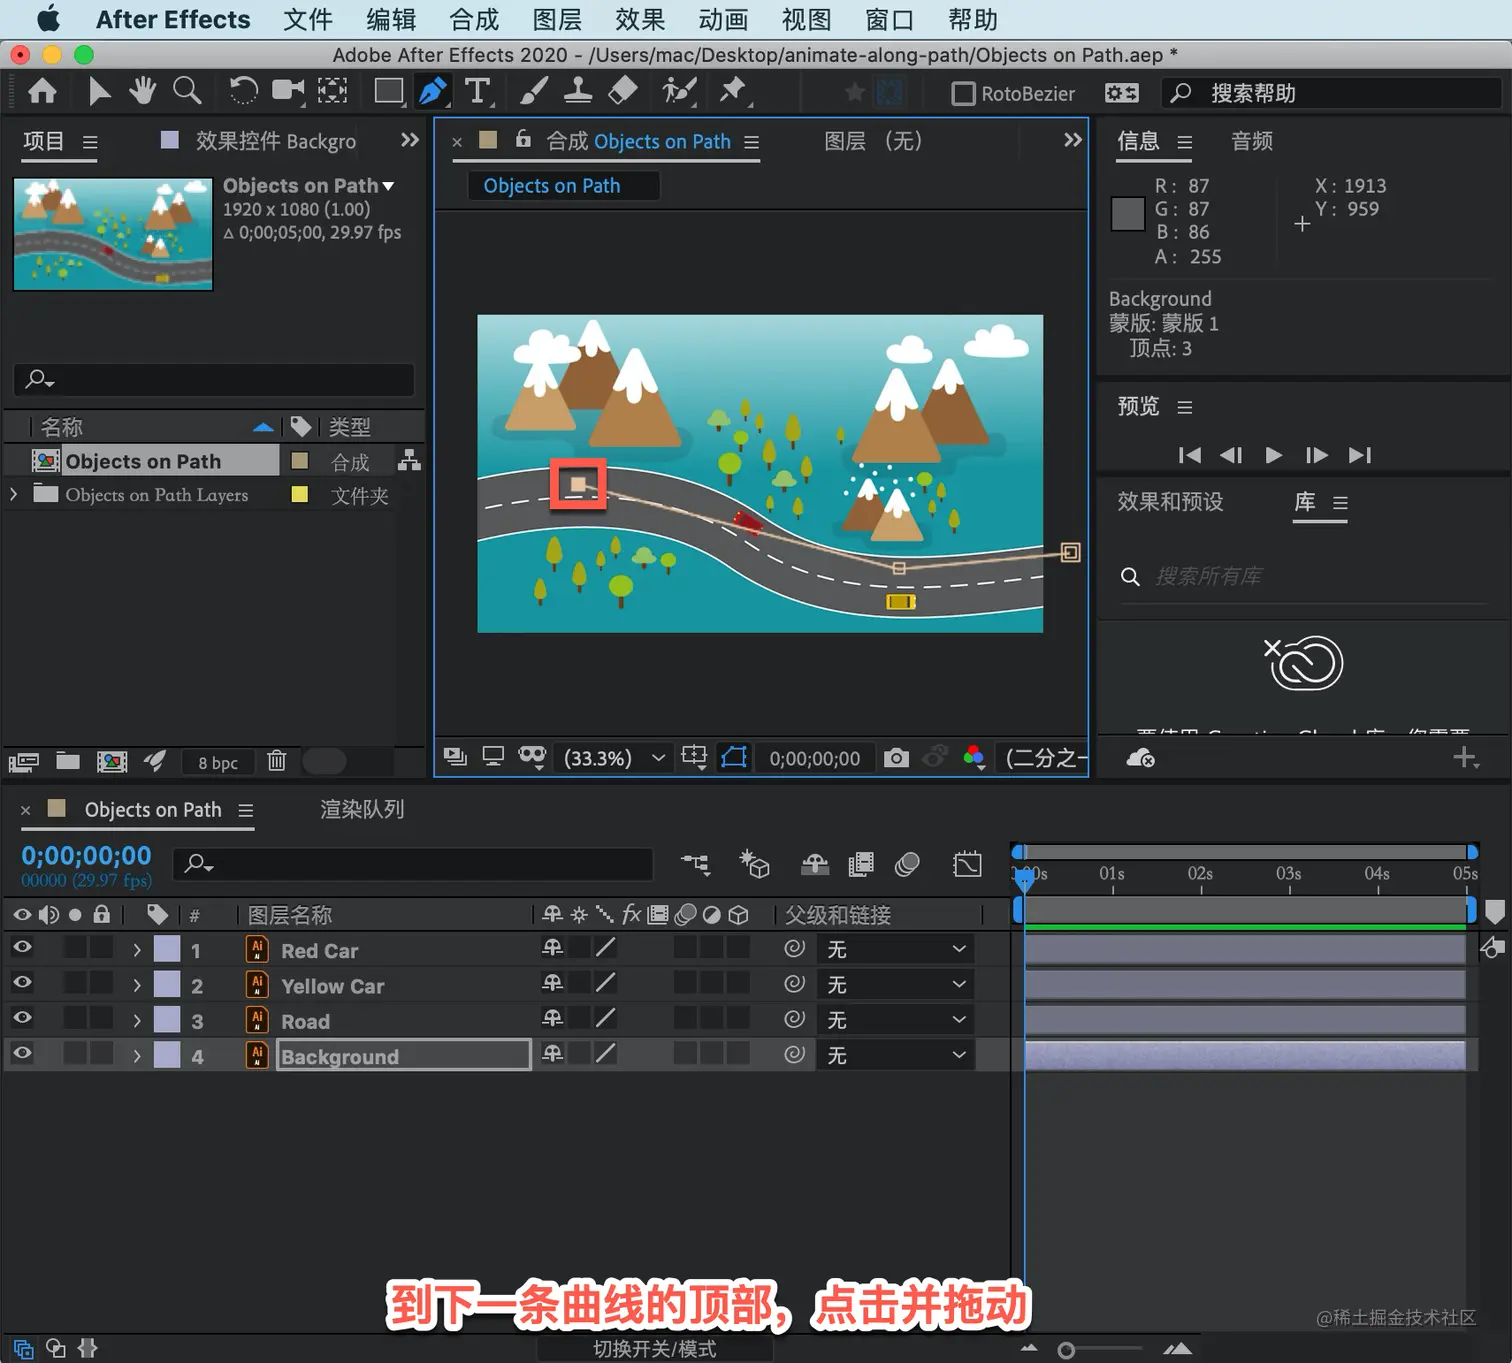This screenshot has width=1512, height=1363.
Task: Select the Puppet Pin tool
Action: [733, 92]
